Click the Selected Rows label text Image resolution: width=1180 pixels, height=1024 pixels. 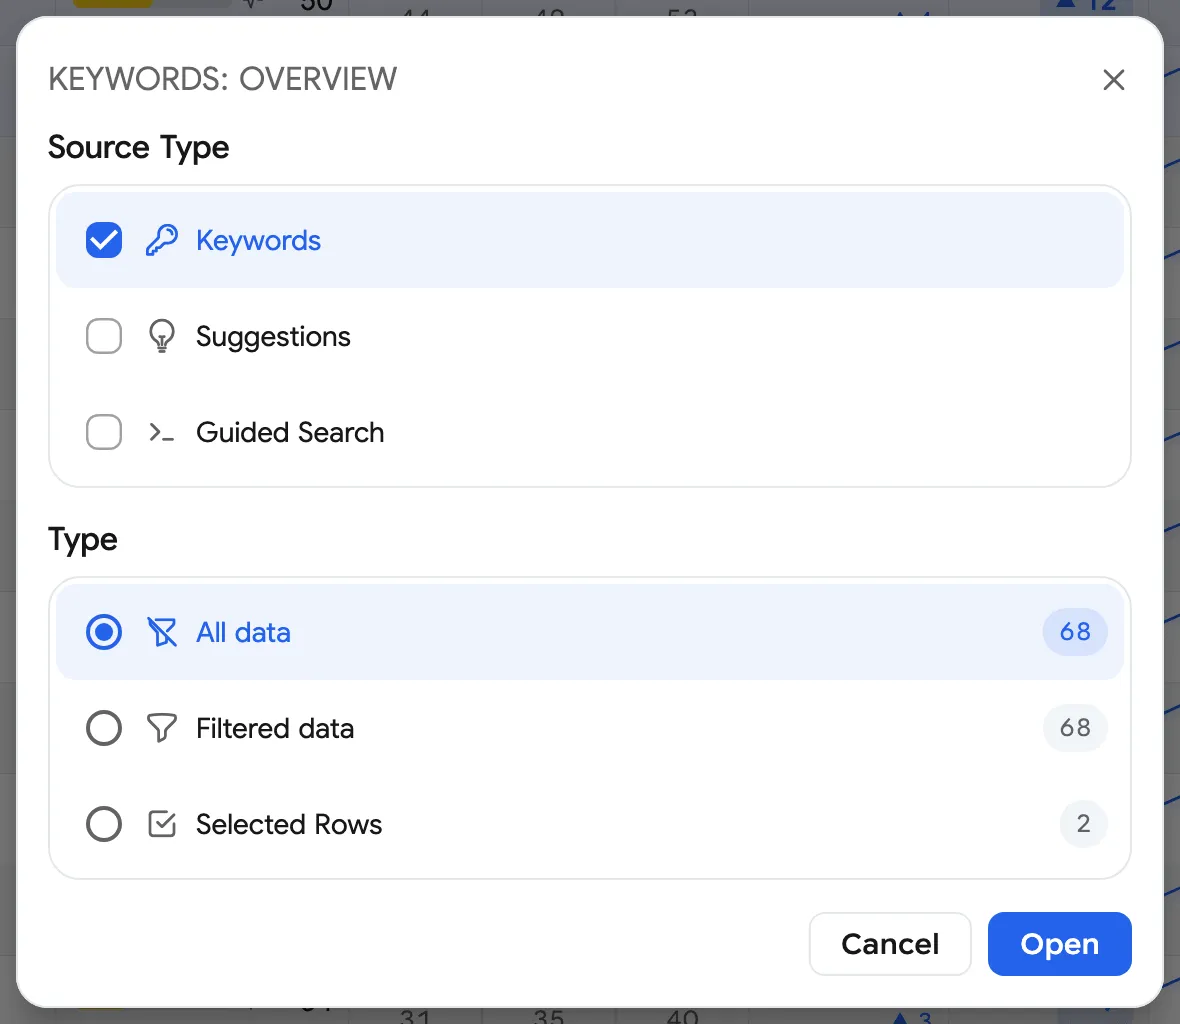pyautogui.click(x=289, y=825)
